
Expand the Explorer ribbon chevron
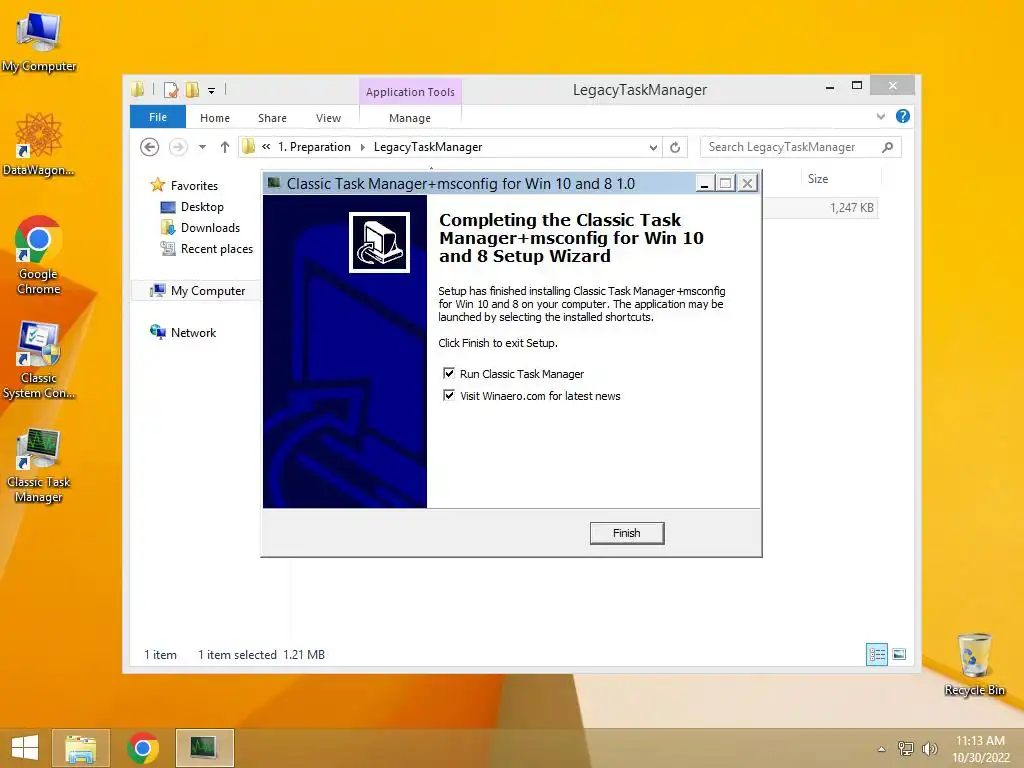tap(881, 116)
